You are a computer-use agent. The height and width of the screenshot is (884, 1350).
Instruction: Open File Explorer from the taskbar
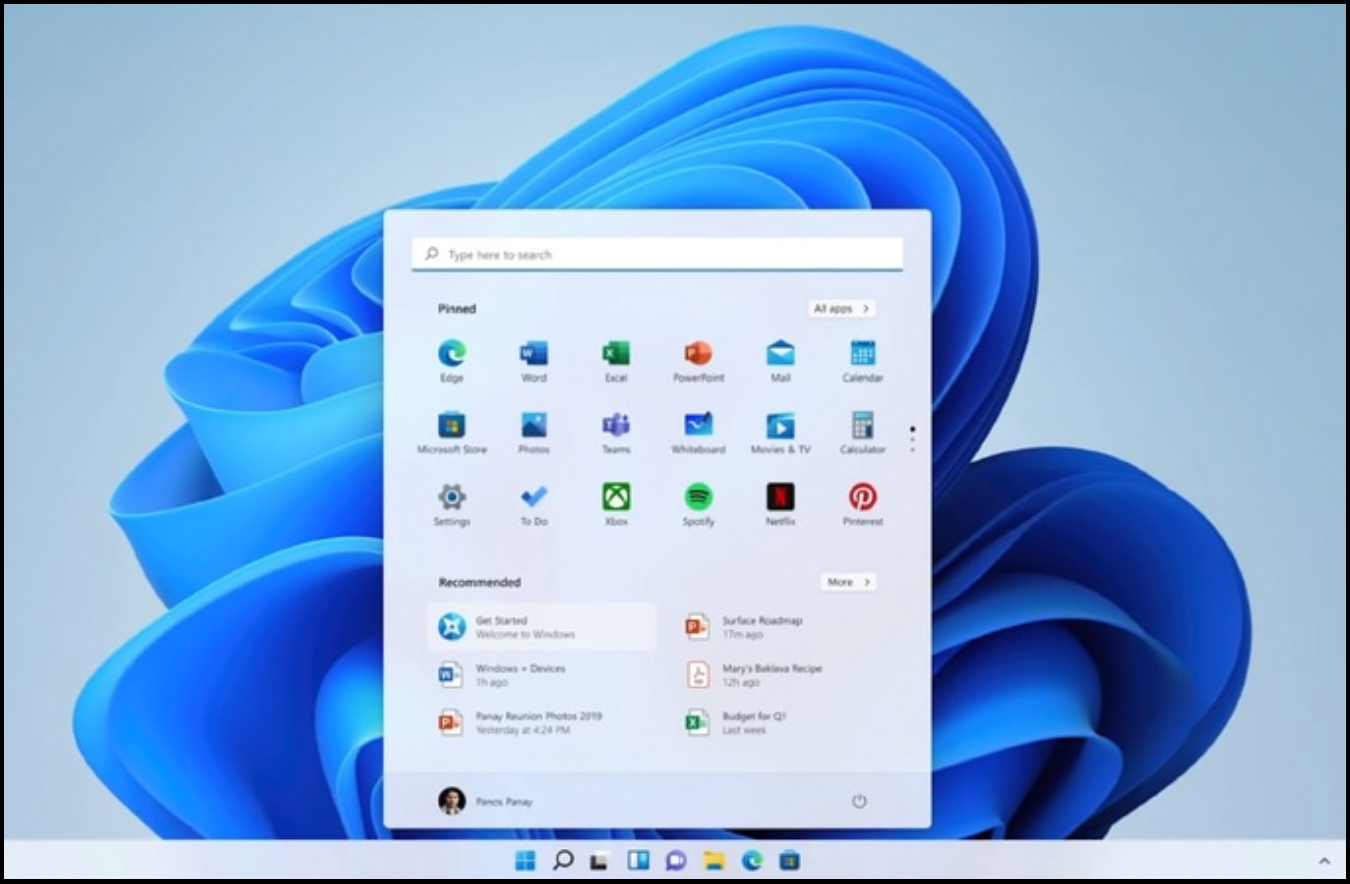pyautogui.click(x=713, y=860)
